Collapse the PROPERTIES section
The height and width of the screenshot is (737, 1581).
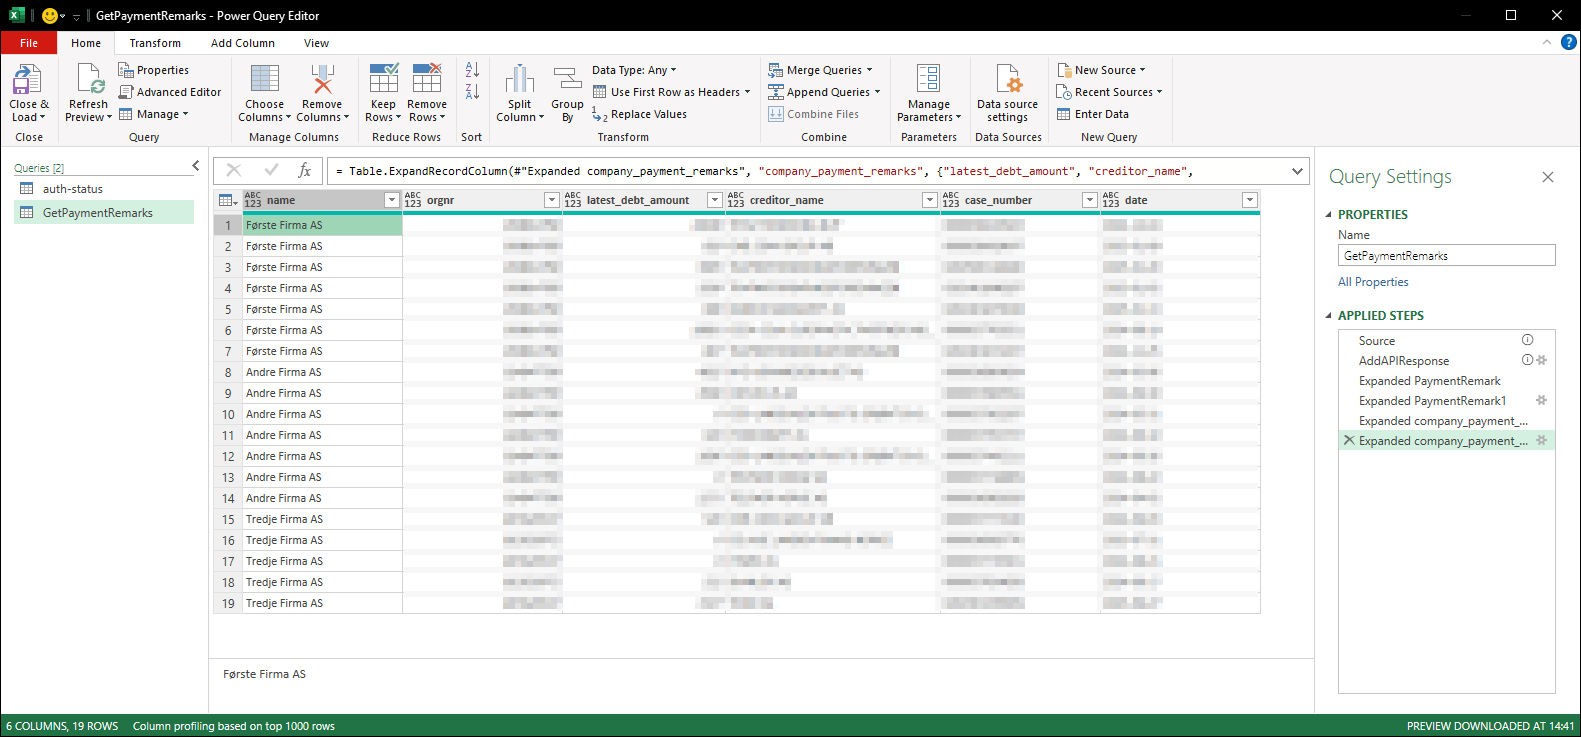coord(1329,214)
